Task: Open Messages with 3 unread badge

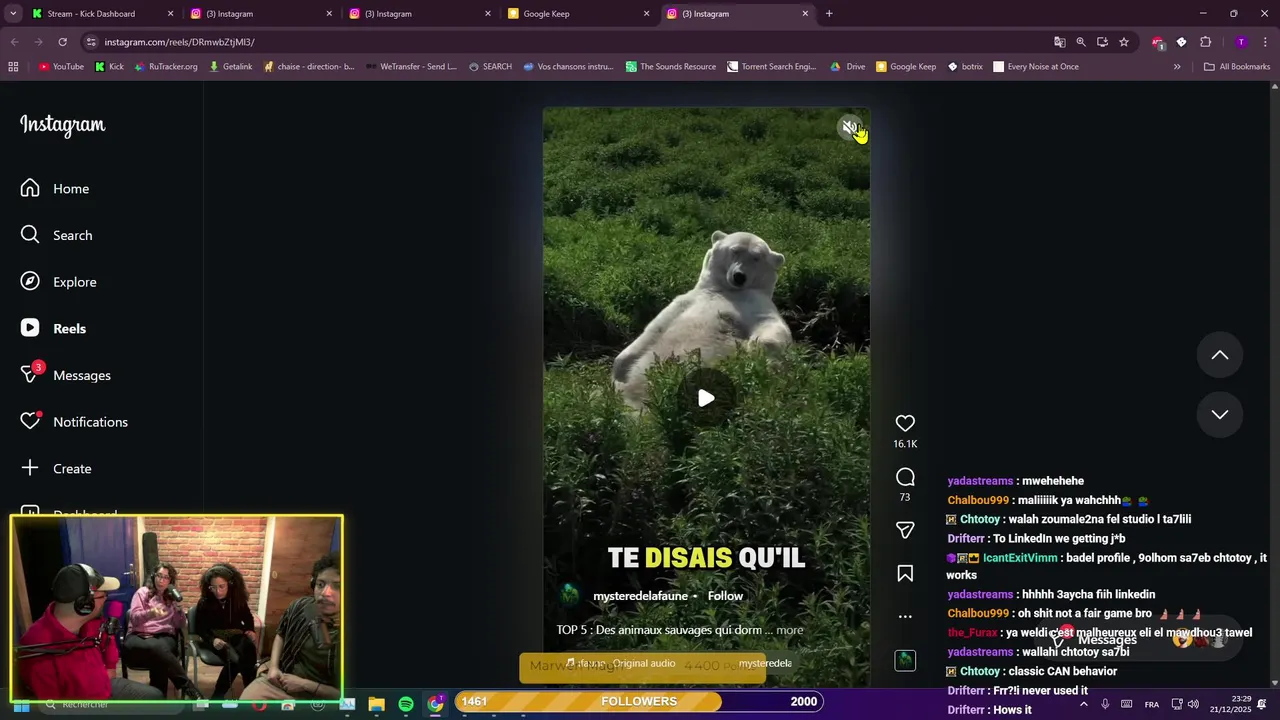Action: click(x=66, y=375)
